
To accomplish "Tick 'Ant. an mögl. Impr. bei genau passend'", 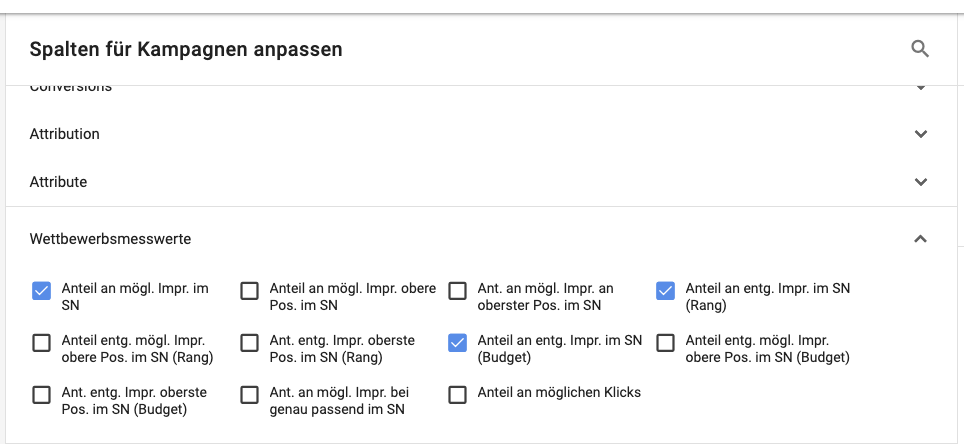I will (x=250, y=395).
